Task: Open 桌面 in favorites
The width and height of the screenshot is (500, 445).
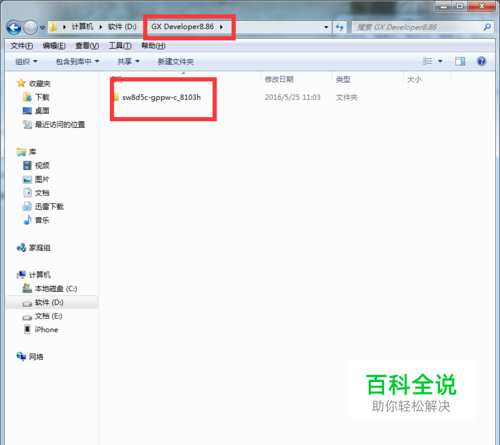Action: 42,111
